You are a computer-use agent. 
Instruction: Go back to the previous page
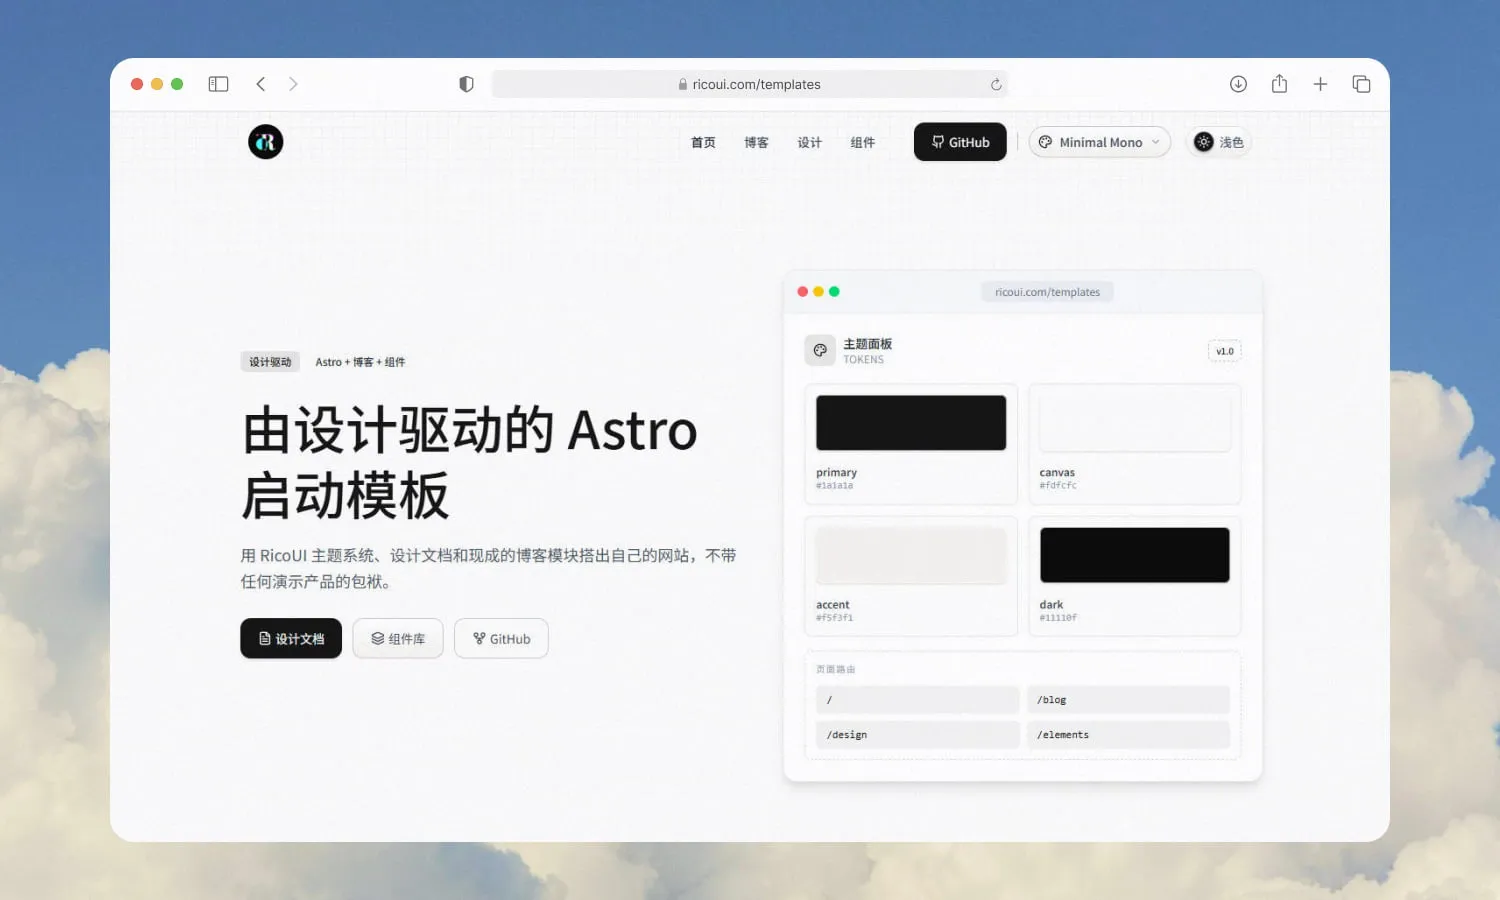point(261,84)
